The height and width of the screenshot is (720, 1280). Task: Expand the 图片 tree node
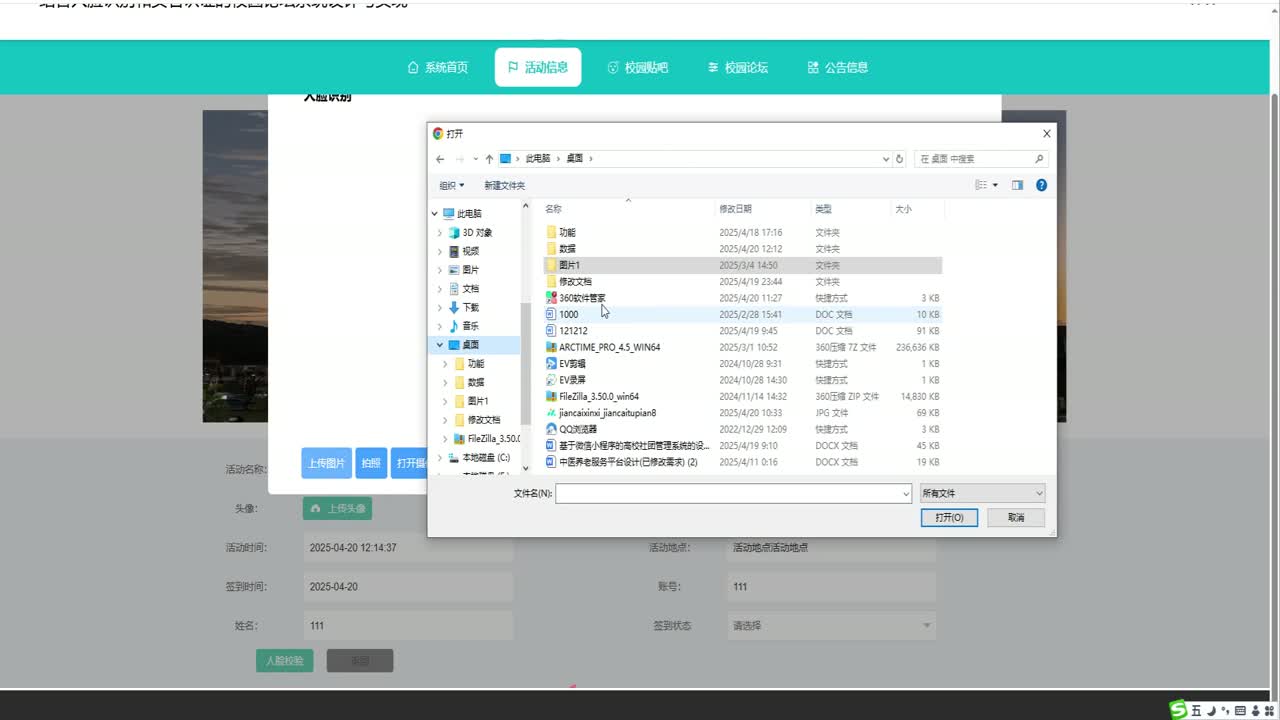(x=440, y=271)
